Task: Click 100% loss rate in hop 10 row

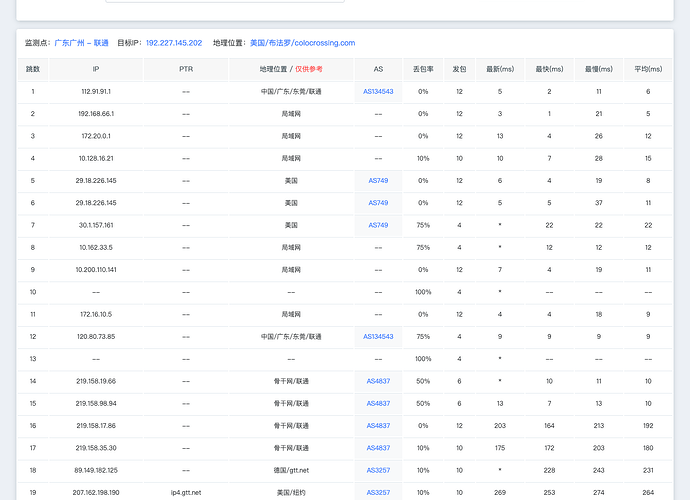Action: [x=423, y=292]
